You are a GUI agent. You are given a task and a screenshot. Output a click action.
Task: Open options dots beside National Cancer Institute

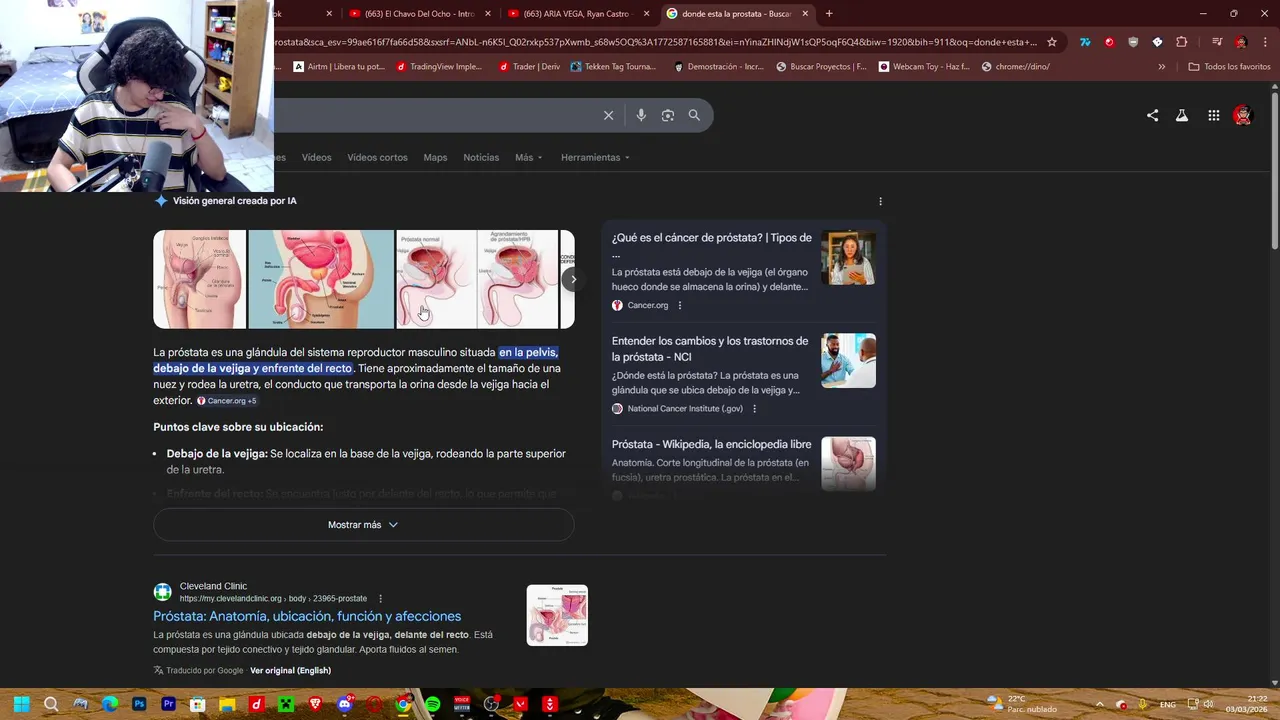click(x=754, y=408)
